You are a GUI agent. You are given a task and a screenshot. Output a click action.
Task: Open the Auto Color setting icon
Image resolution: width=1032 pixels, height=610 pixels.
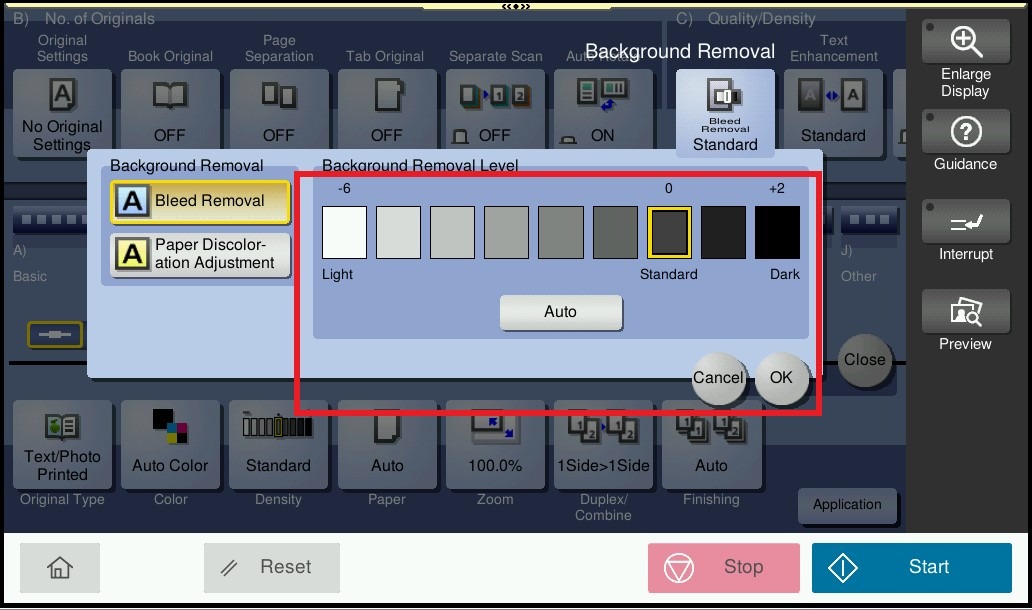click(170, 444)
